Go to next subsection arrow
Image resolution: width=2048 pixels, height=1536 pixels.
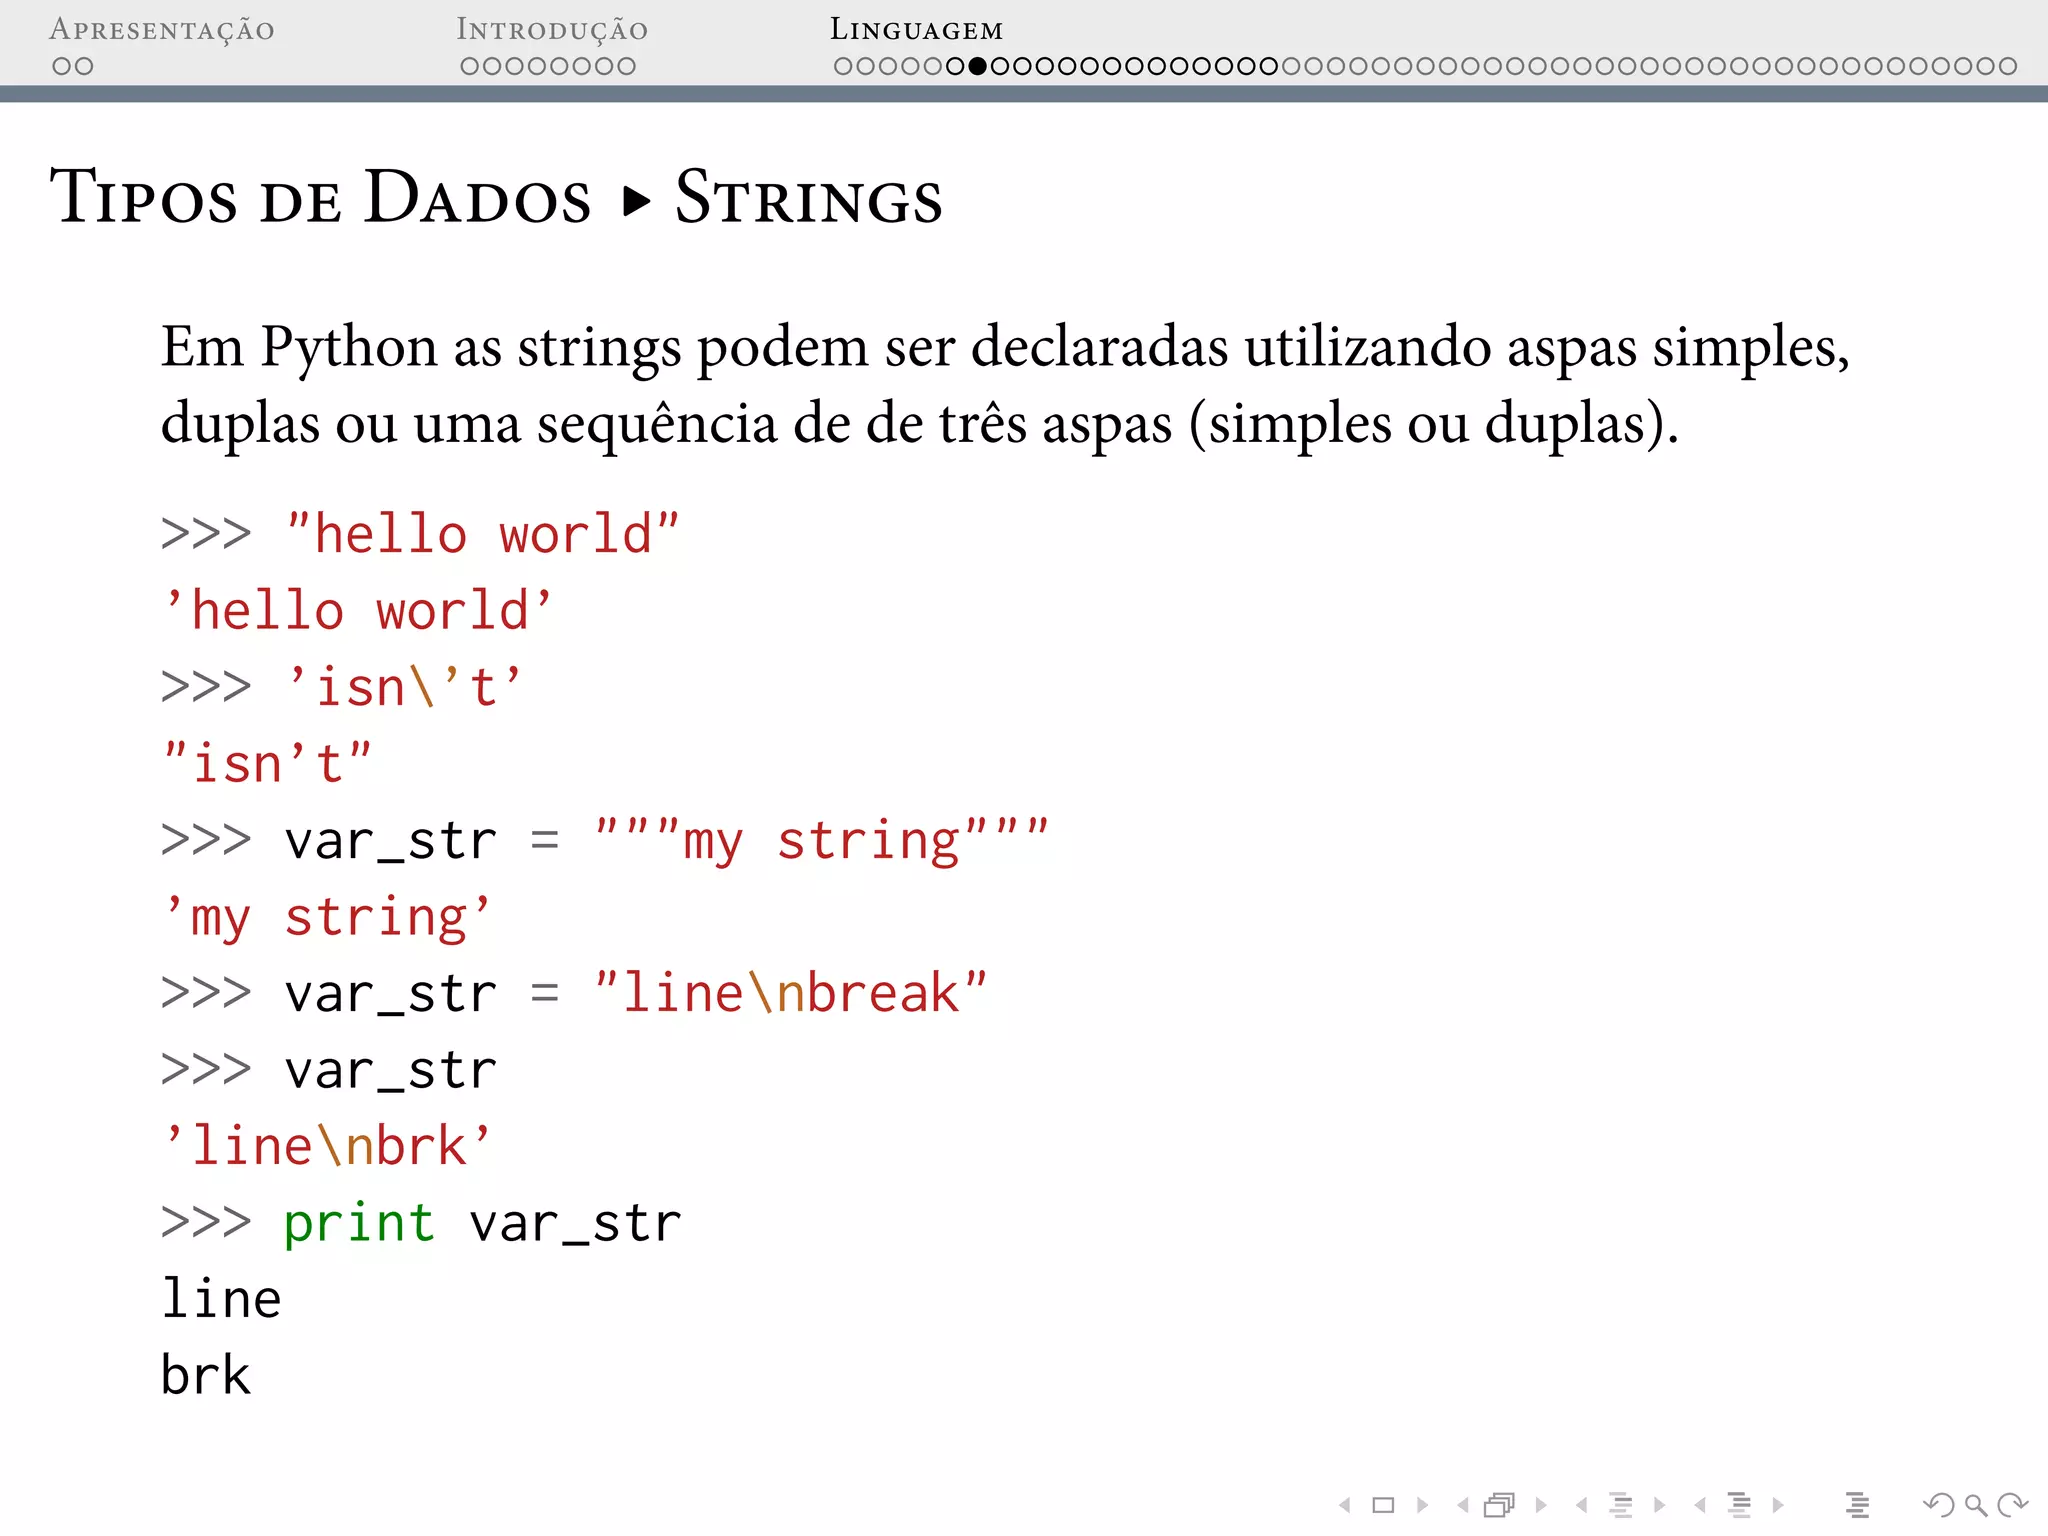click(1660, 1504)
